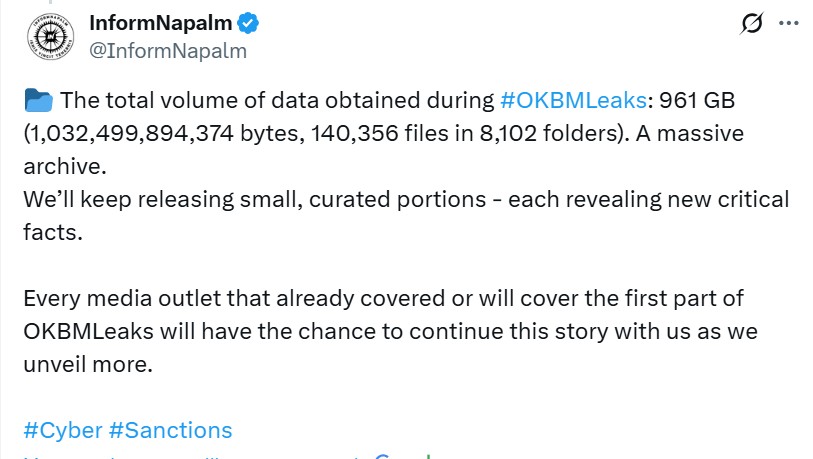Click the "unveil more." text
813x459 pixels.
click(87, 364)
